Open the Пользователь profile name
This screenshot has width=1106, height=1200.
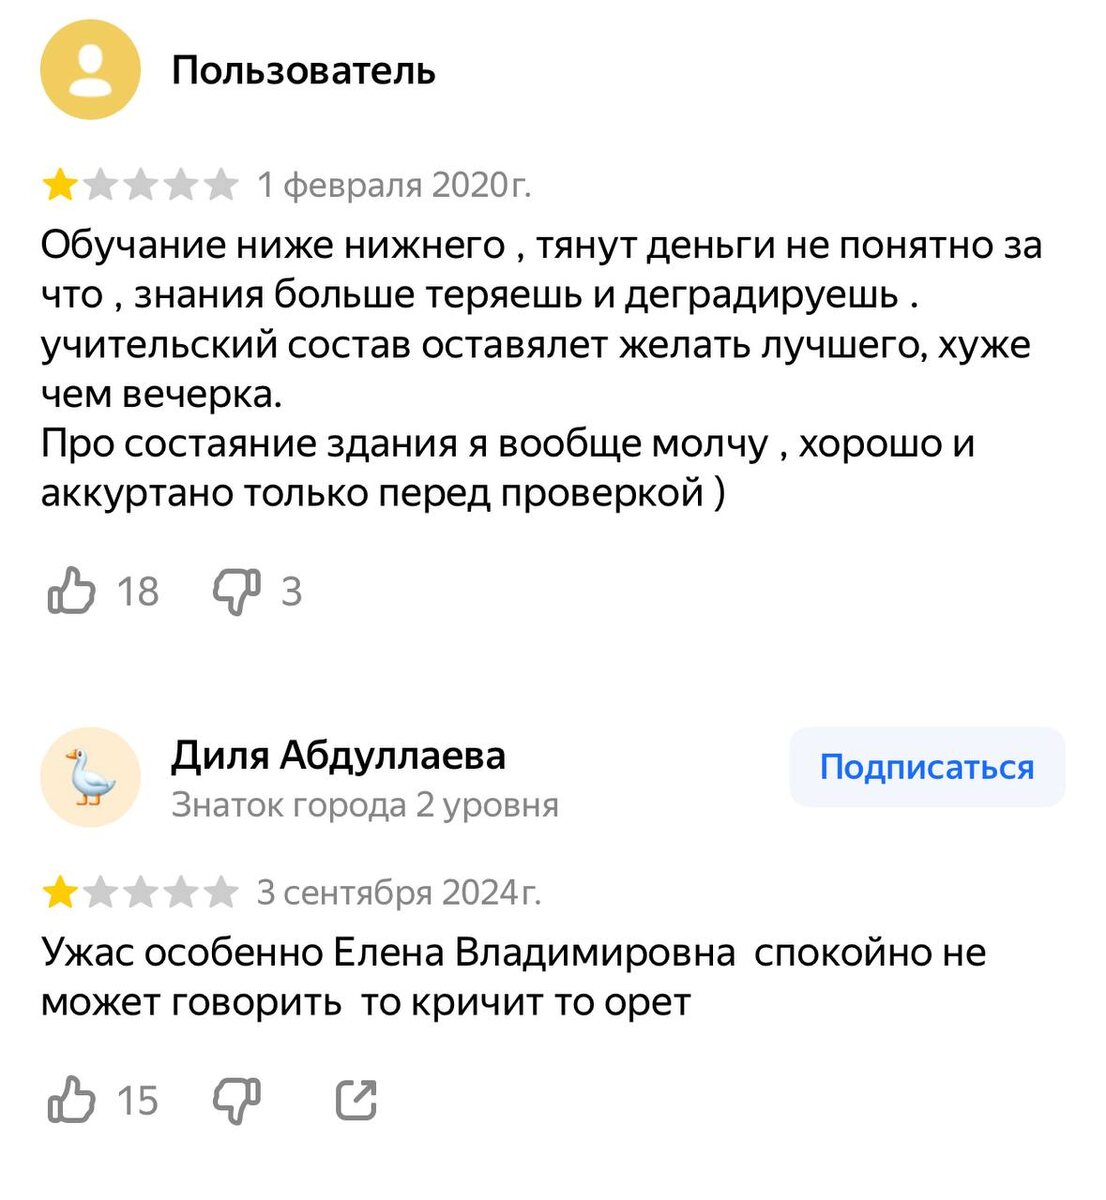click(303, 71)
